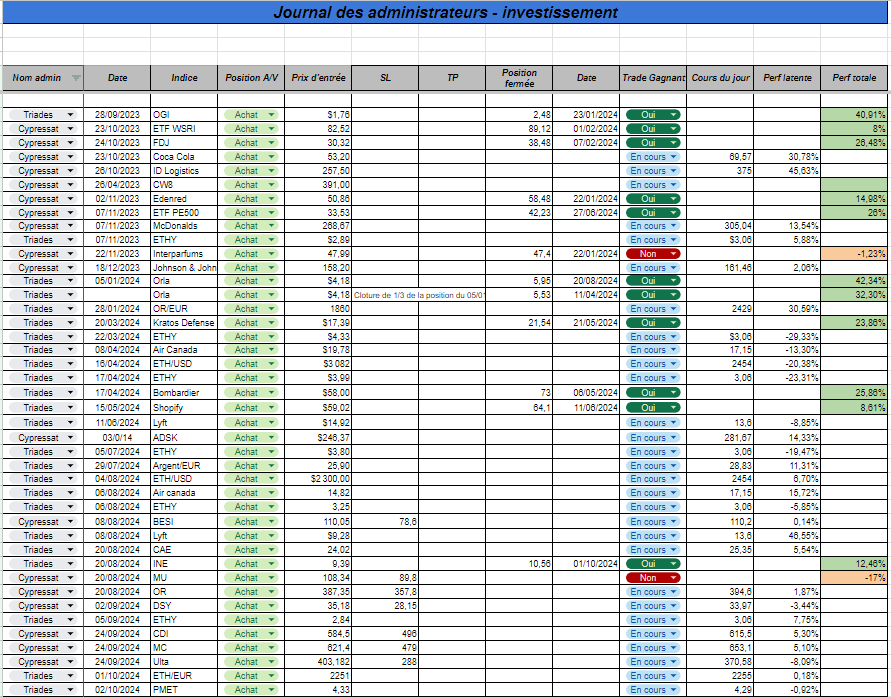Open the Oui dropdown in INE row
891x697 pixels.
pos(653,564)
